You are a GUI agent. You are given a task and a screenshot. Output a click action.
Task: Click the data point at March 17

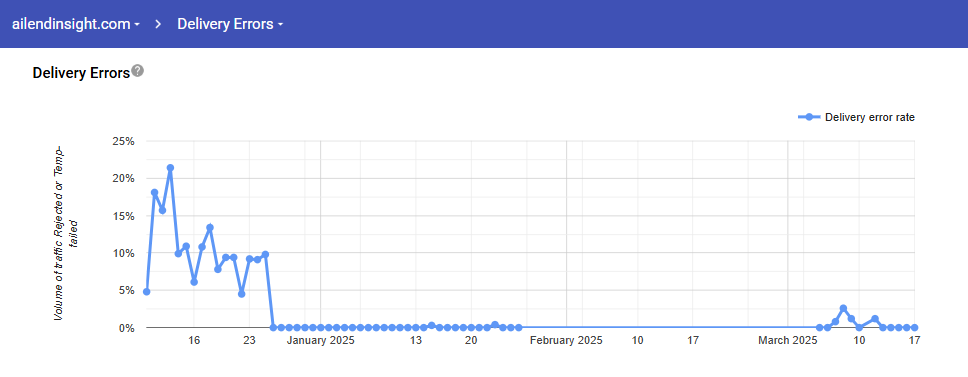pyautogui.click(x=914, y=328)
